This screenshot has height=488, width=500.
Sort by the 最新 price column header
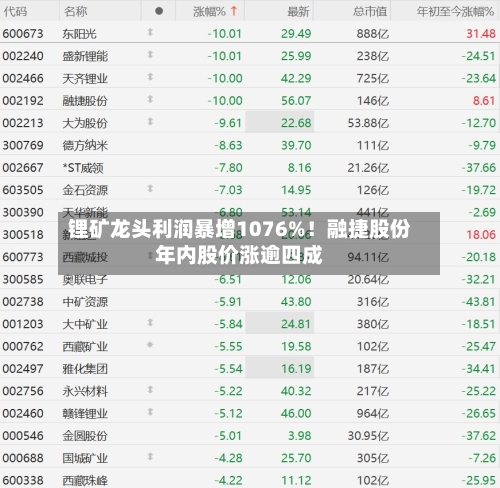click(x=298, y=12)
